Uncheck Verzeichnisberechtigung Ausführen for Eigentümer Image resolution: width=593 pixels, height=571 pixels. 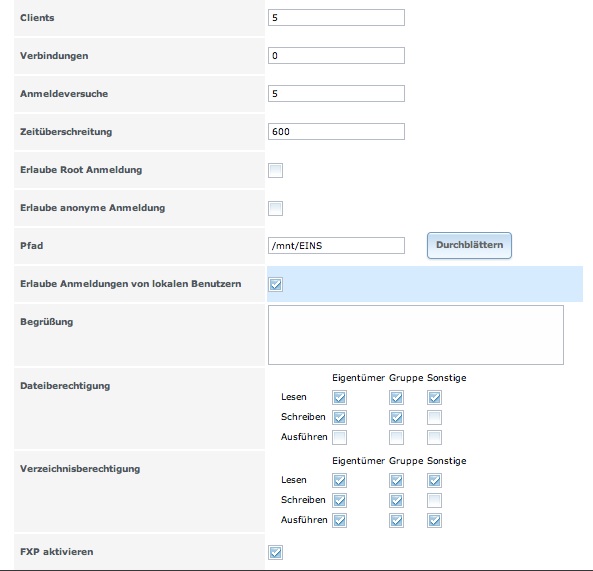pyautogui.click(x=340, y=520)
